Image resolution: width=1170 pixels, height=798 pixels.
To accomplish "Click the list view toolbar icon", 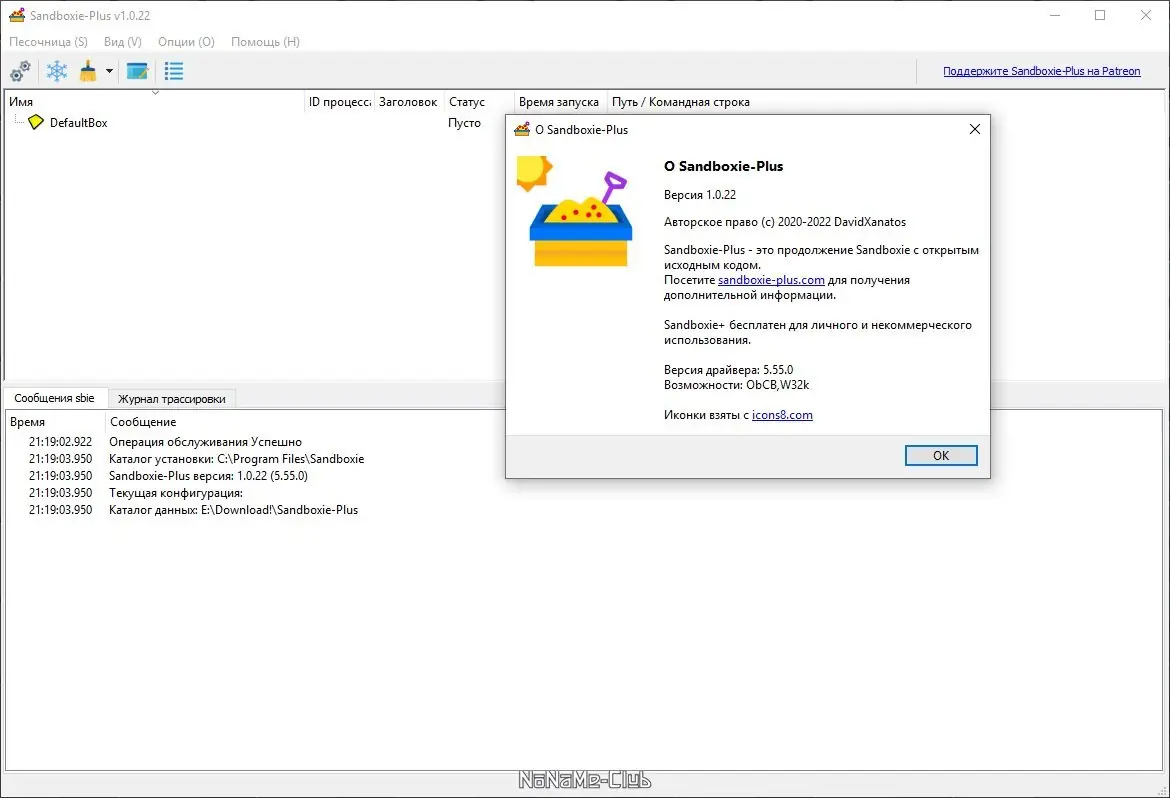I will tap(174, 71).
